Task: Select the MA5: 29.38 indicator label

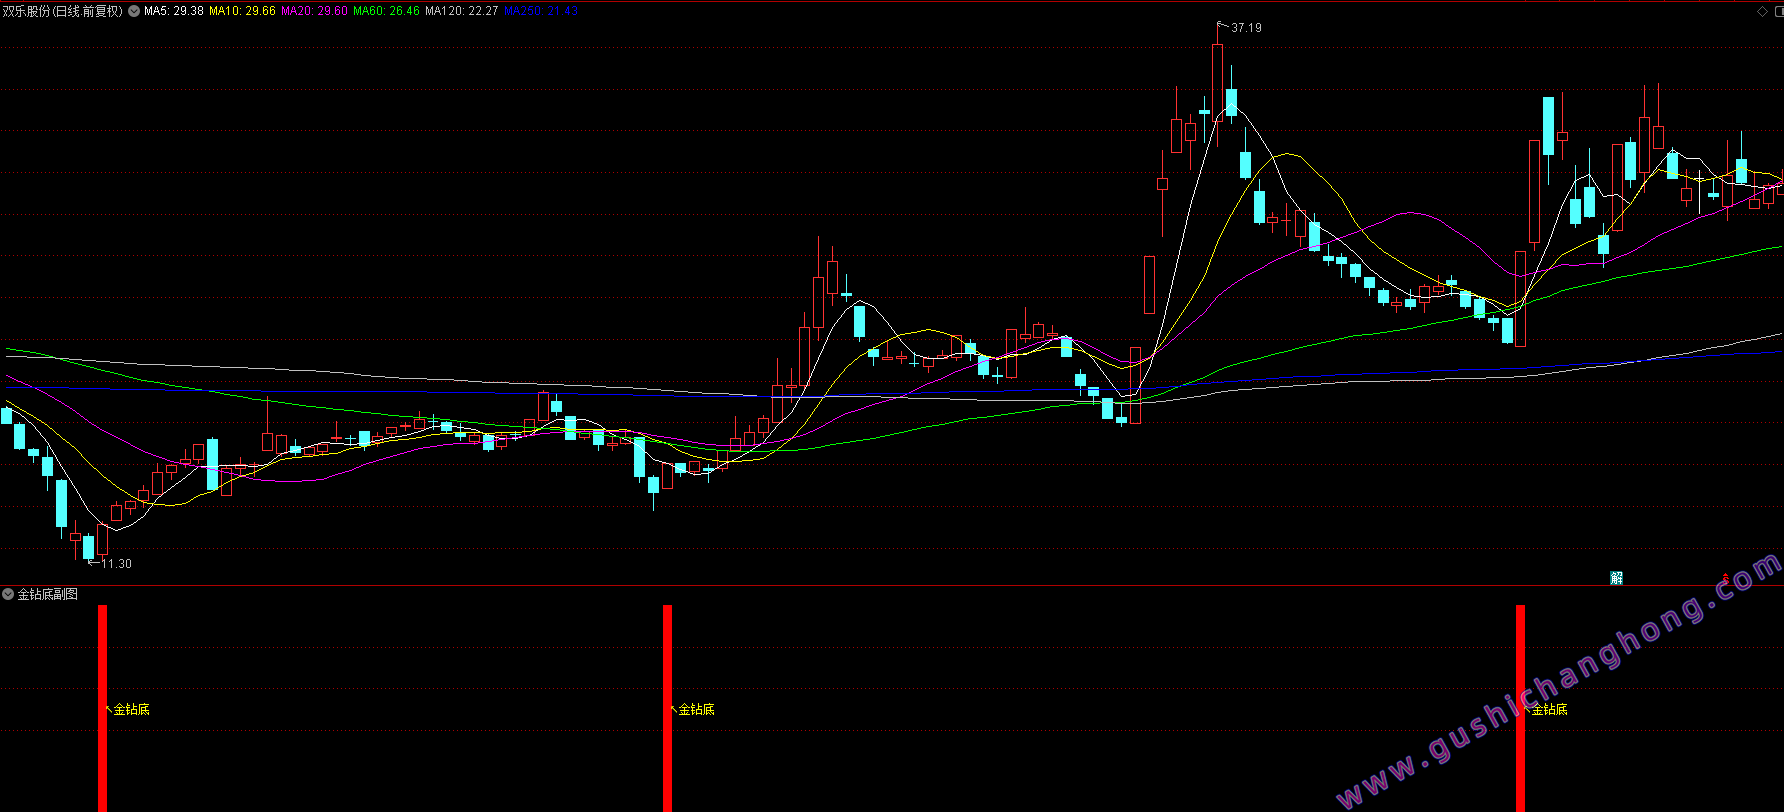Action: click(x=174, y=11)
